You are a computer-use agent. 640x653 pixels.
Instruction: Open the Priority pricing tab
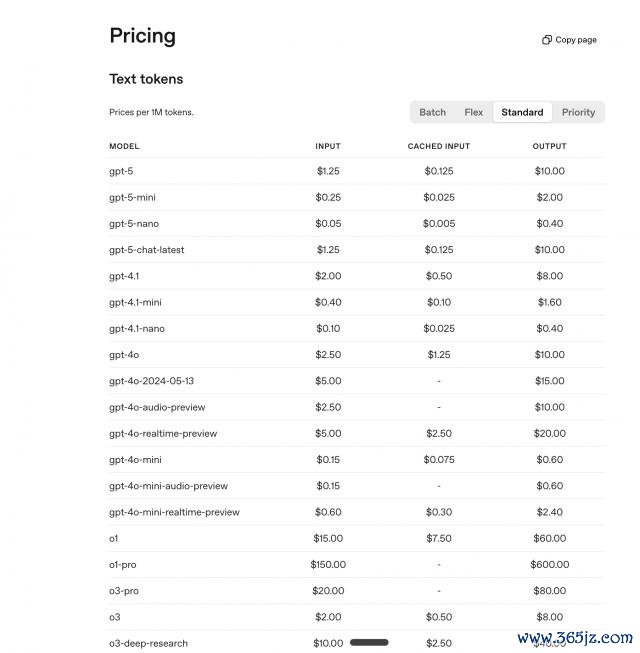pos(578,112)
